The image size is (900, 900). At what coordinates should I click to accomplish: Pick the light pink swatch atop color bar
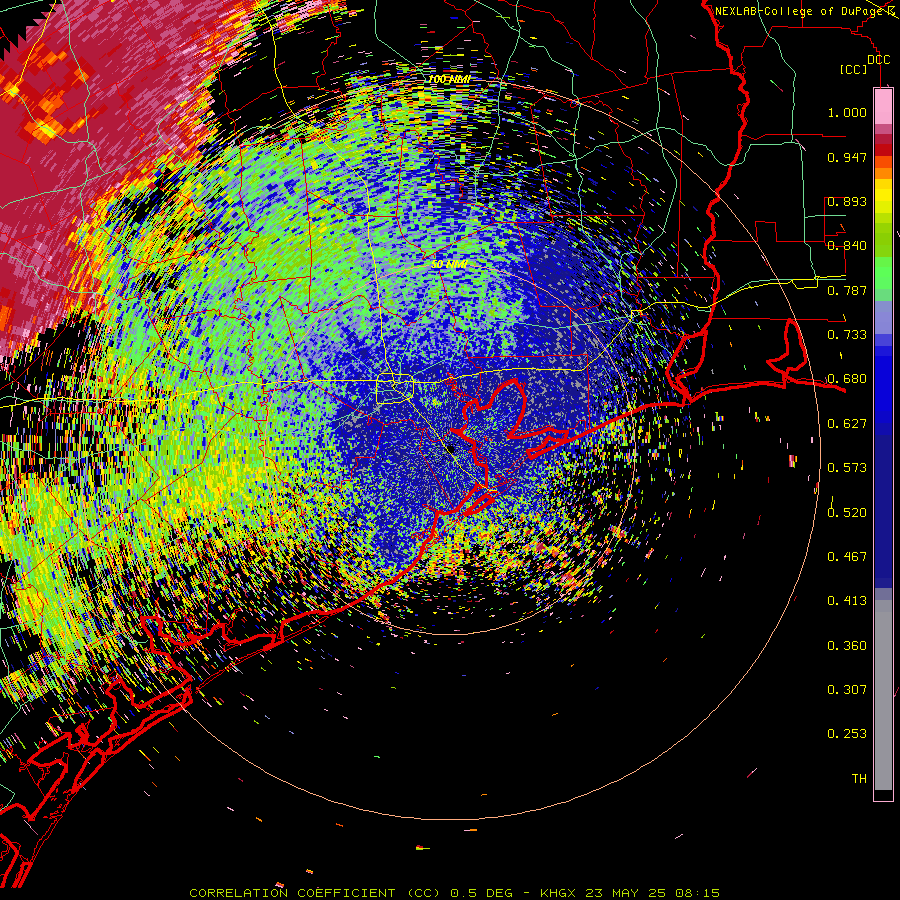pyautogui.click(x=883, y=107)
